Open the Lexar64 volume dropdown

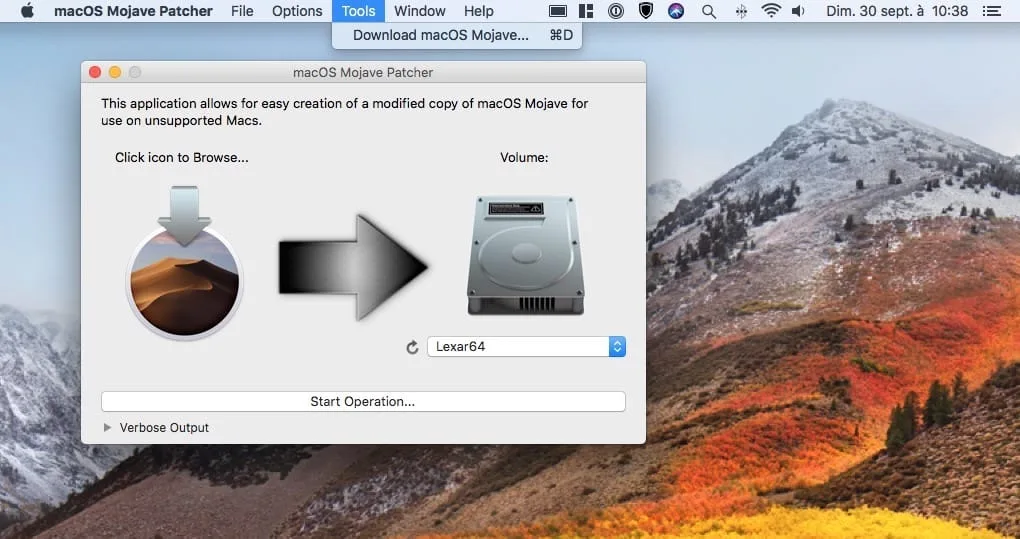[x=526, y=347]
